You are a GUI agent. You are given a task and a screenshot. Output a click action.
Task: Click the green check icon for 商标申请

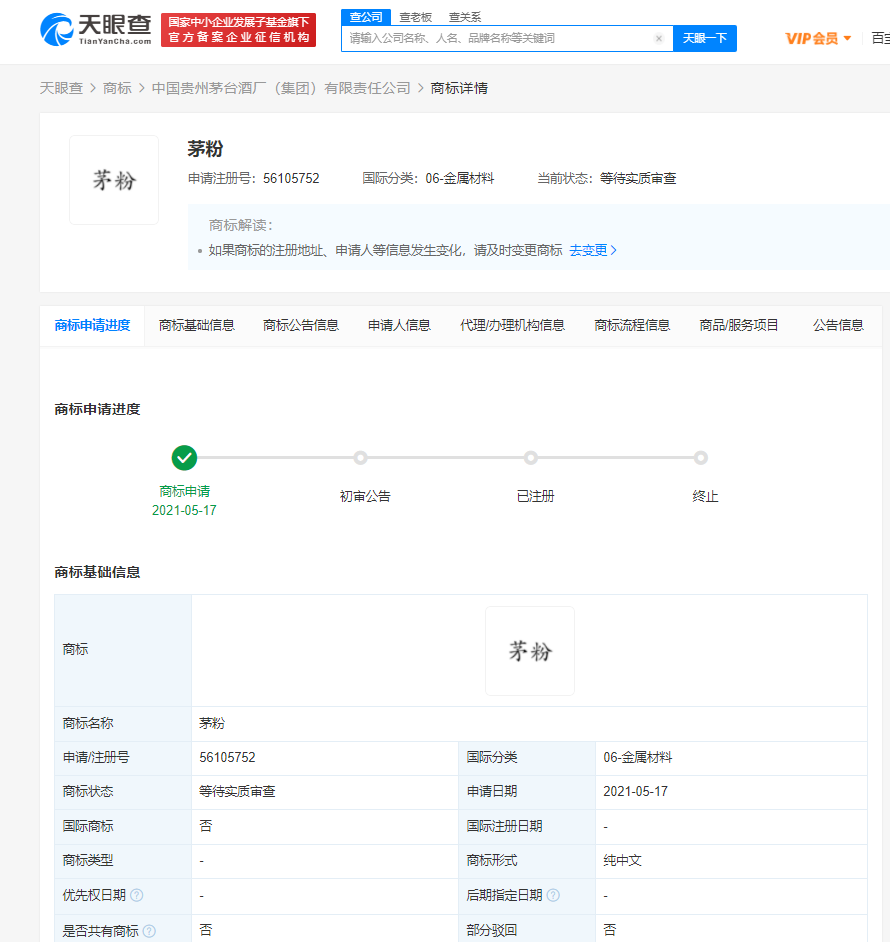click(x=184, y=458)
